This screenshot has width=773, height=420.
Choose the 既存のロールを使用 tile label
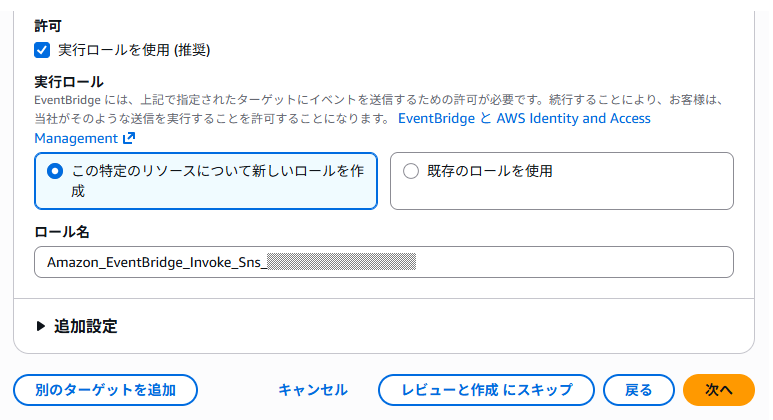point(490,171)
